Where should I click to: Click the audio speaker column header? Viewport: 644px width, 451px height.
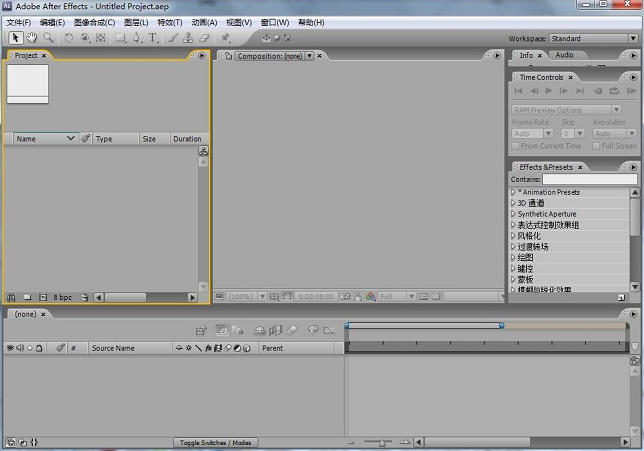(20, 348)
